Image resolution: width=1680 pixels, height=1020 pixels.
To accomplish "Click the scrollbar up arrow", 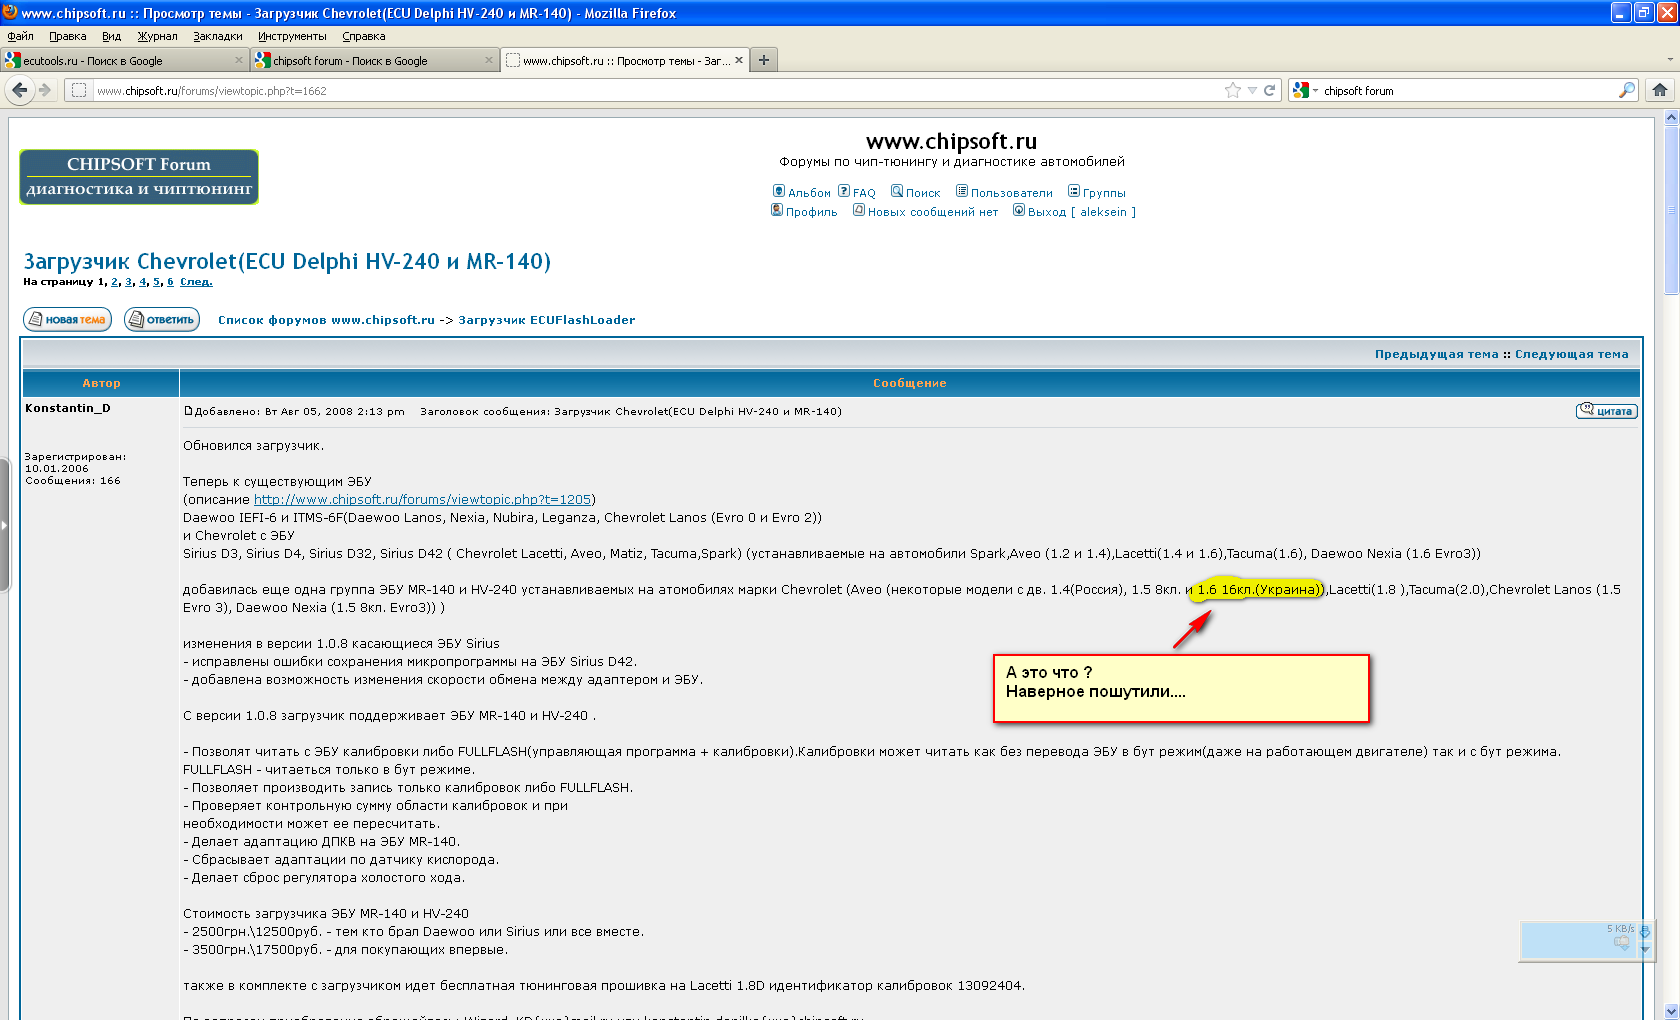I will 1671,117.
